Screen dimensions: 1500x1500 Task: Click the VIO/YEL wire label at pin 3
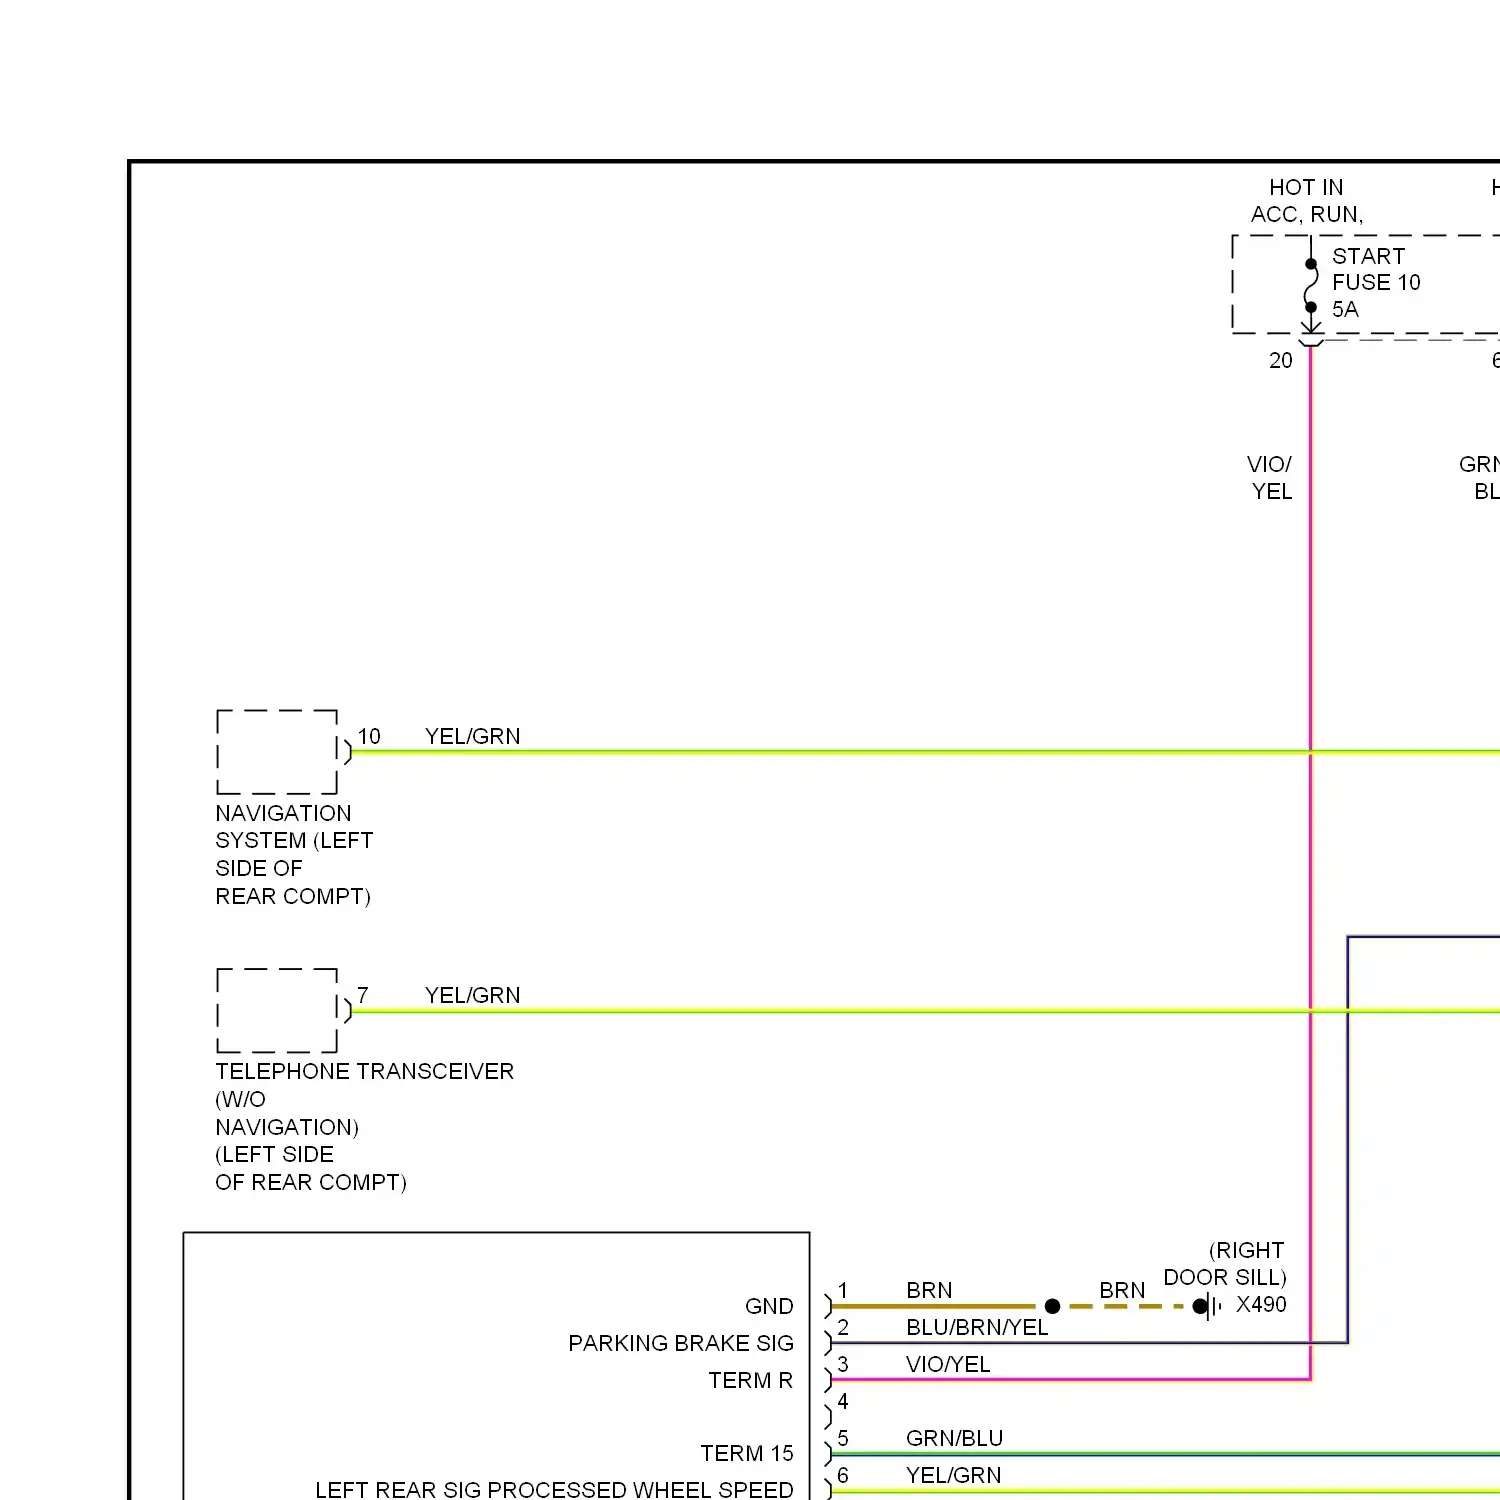point(948,1365)
